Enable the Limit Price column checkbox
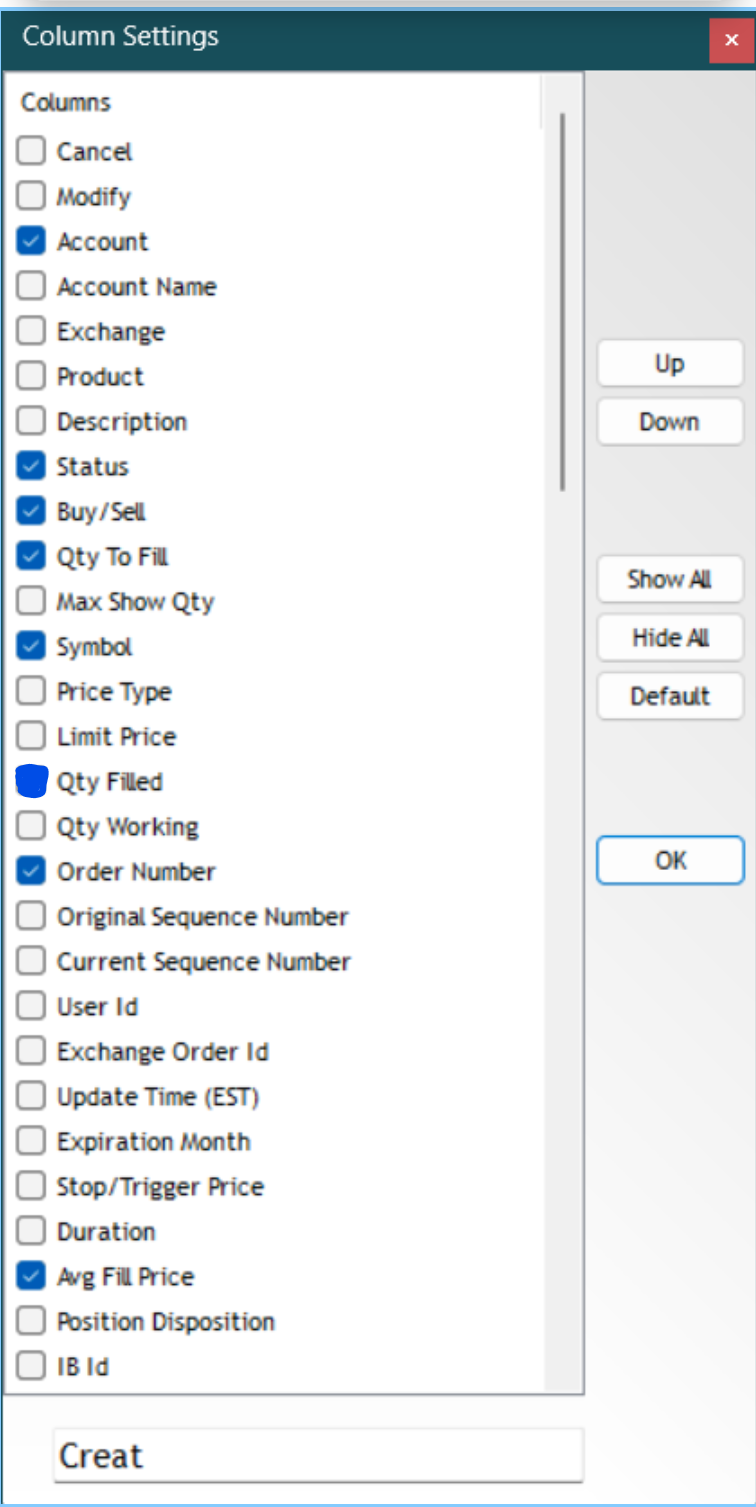756x1507 pixels. 32,737
